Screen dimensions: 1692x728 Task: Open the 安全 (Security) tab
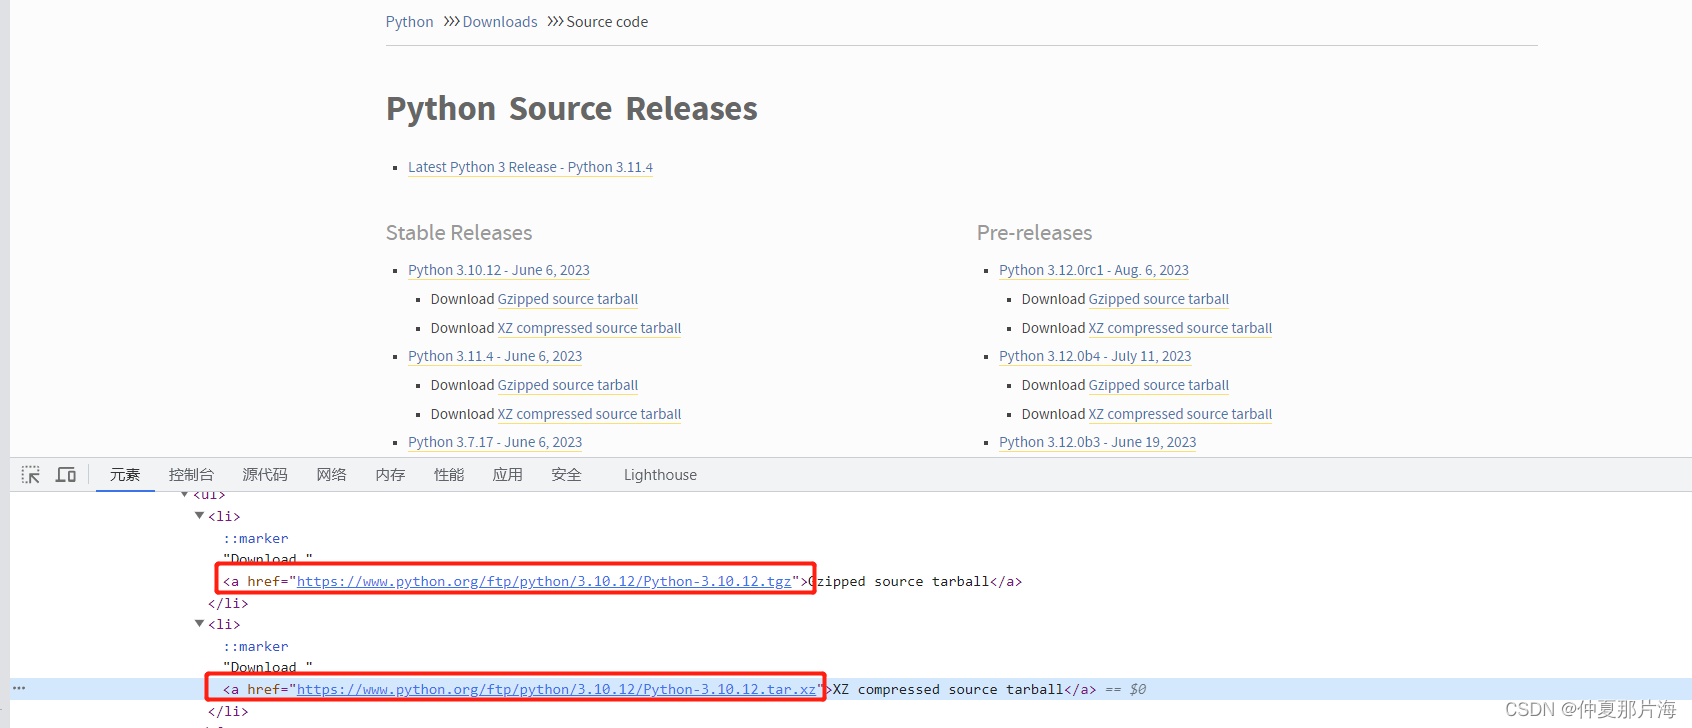tap(566, 475)
